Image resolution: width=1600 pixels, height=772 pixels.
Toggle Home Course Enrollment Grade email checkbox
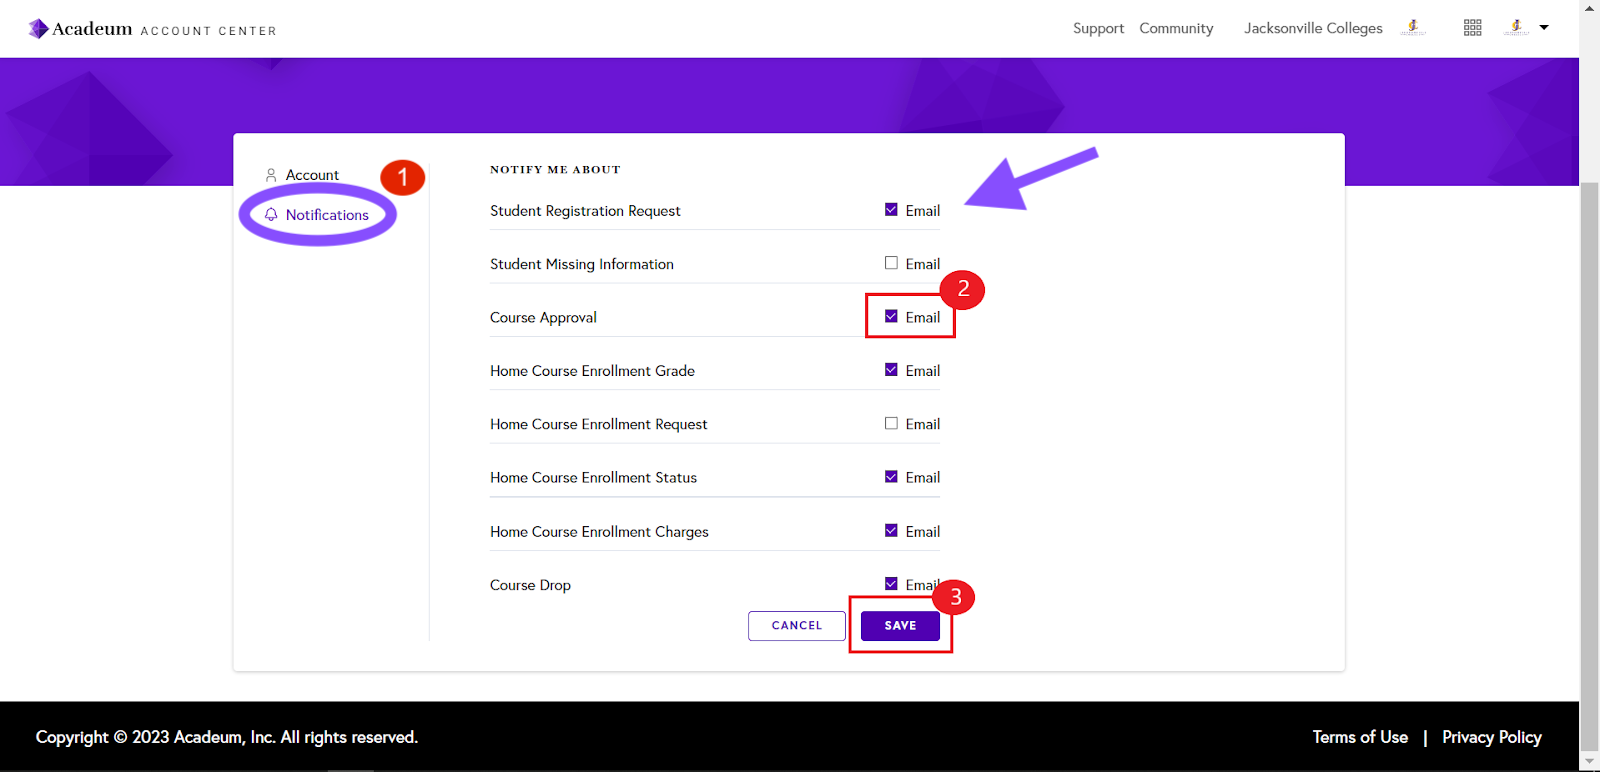(x=891, y=370)
